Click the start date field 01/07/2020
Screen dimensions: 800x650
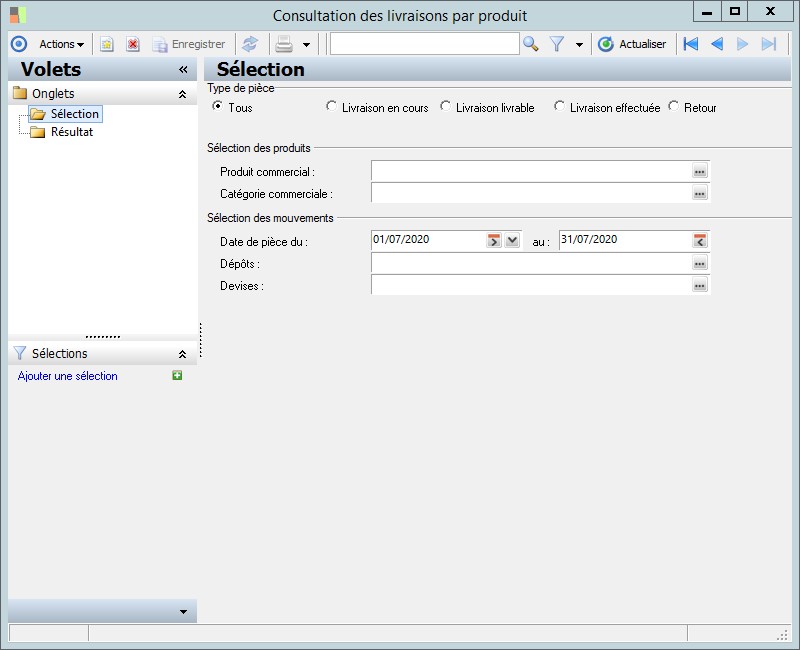(428, 239)
